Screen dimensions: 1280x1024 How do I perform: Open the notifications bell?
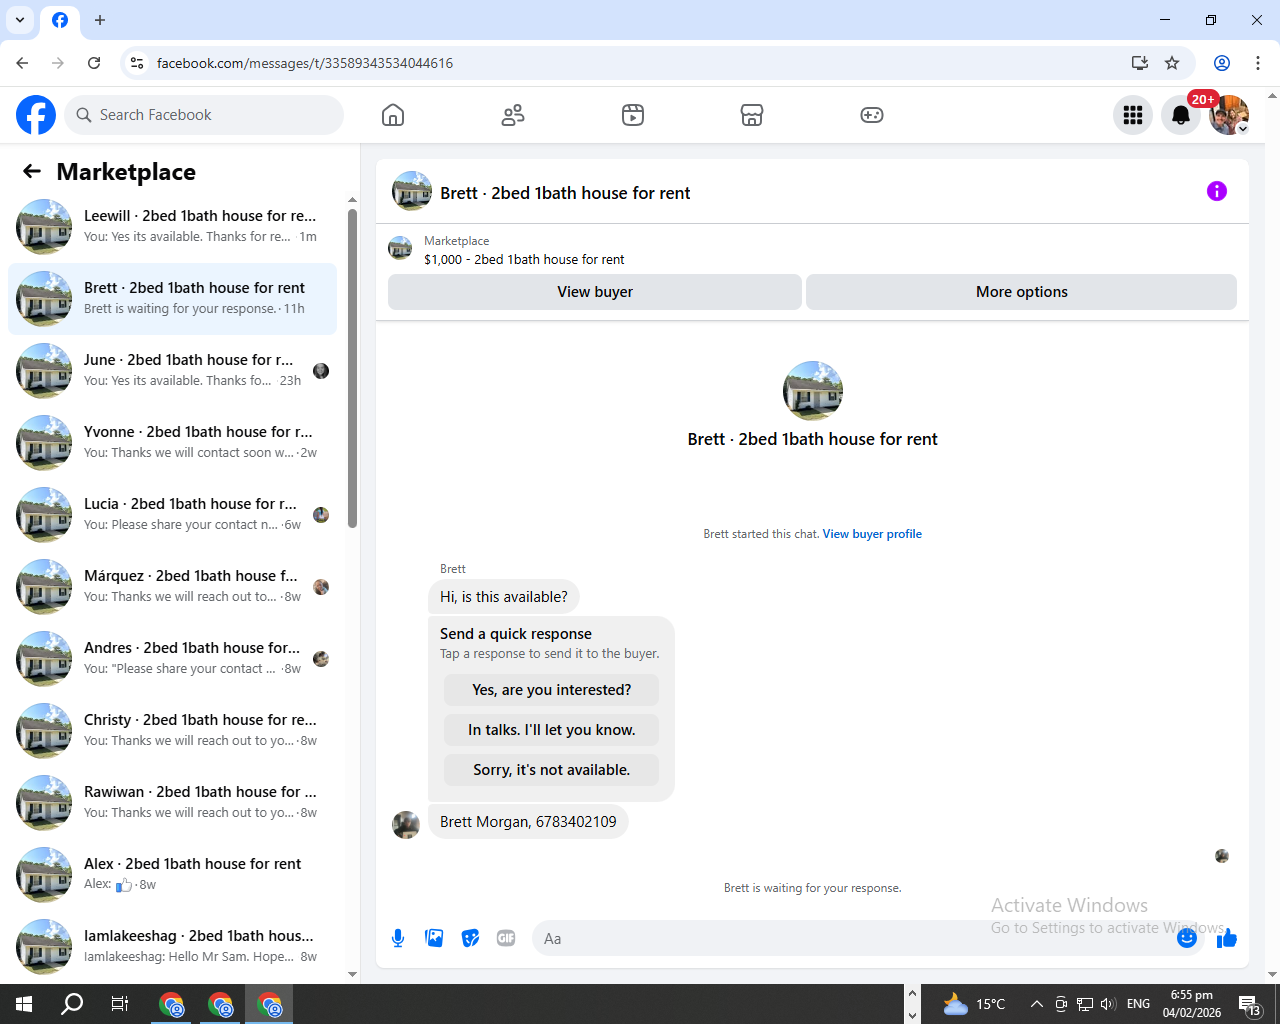coord(1181,115)
